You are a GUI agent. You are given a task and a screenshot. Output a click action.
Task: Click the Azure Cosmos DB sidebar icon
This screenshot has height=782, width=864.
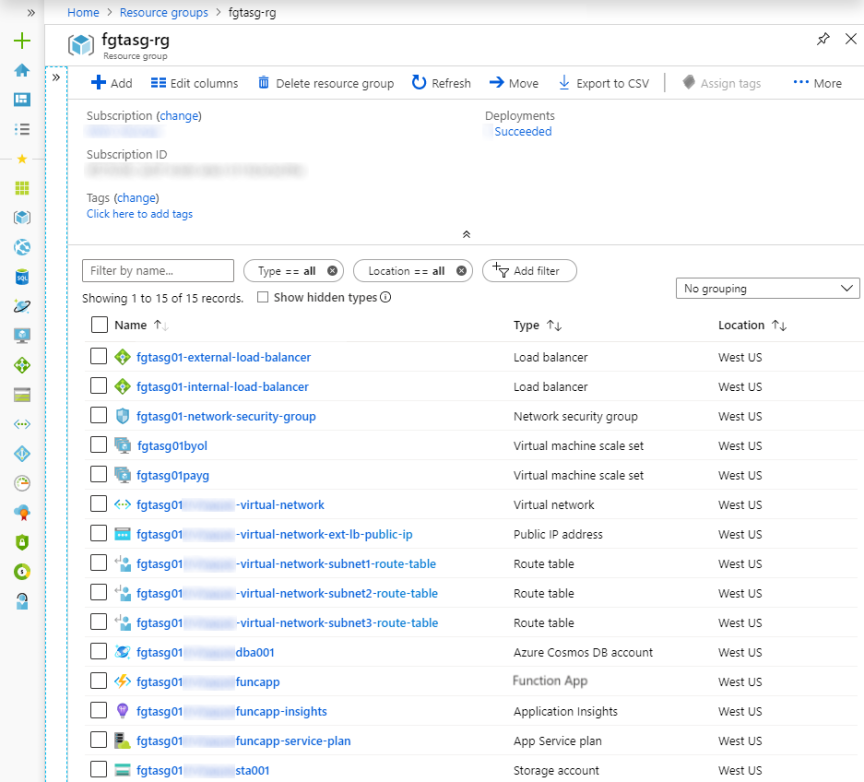[x=20, y=306]
